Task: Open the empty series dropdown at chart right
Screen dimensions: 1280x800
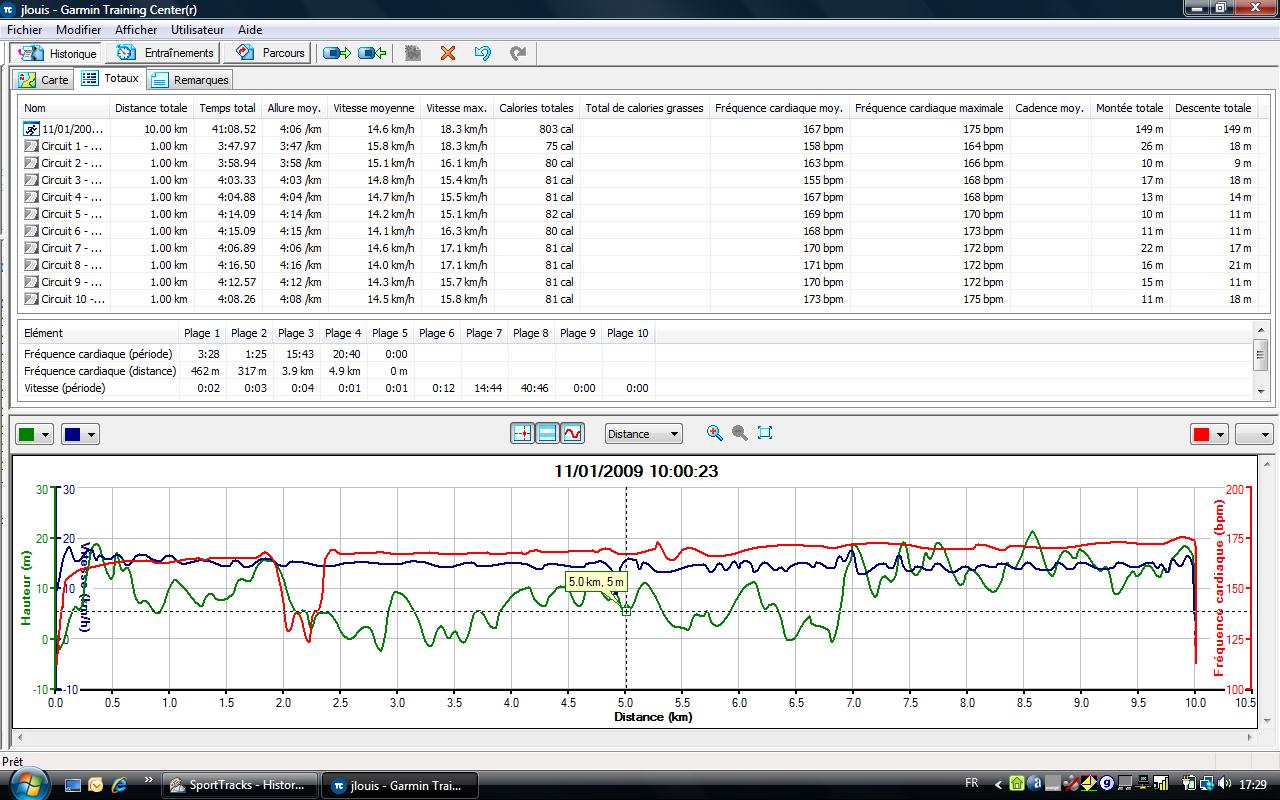Action: 1254,434
